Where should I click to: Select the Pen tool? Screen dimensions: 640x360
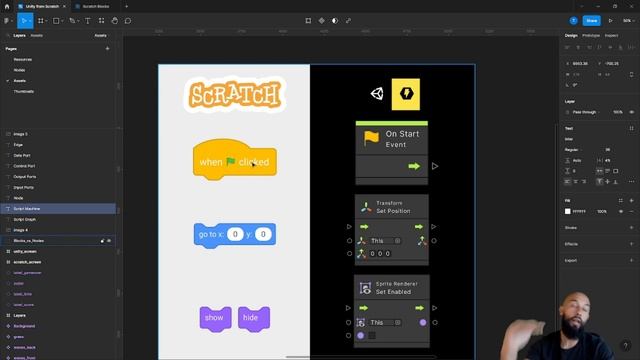(x=72, y=21)
